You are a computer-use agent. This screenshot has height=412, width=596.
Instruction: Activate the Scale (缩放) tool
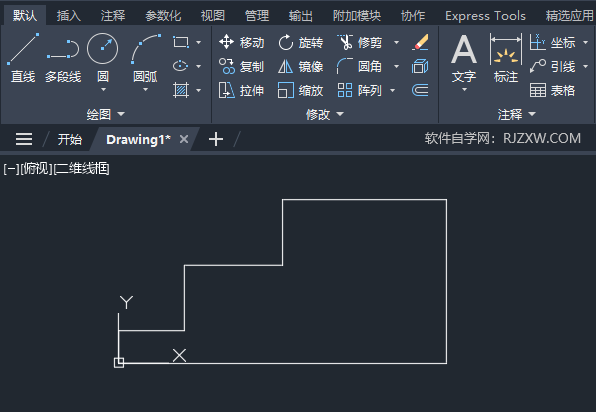pyautogui.click(x=301, y=90)
